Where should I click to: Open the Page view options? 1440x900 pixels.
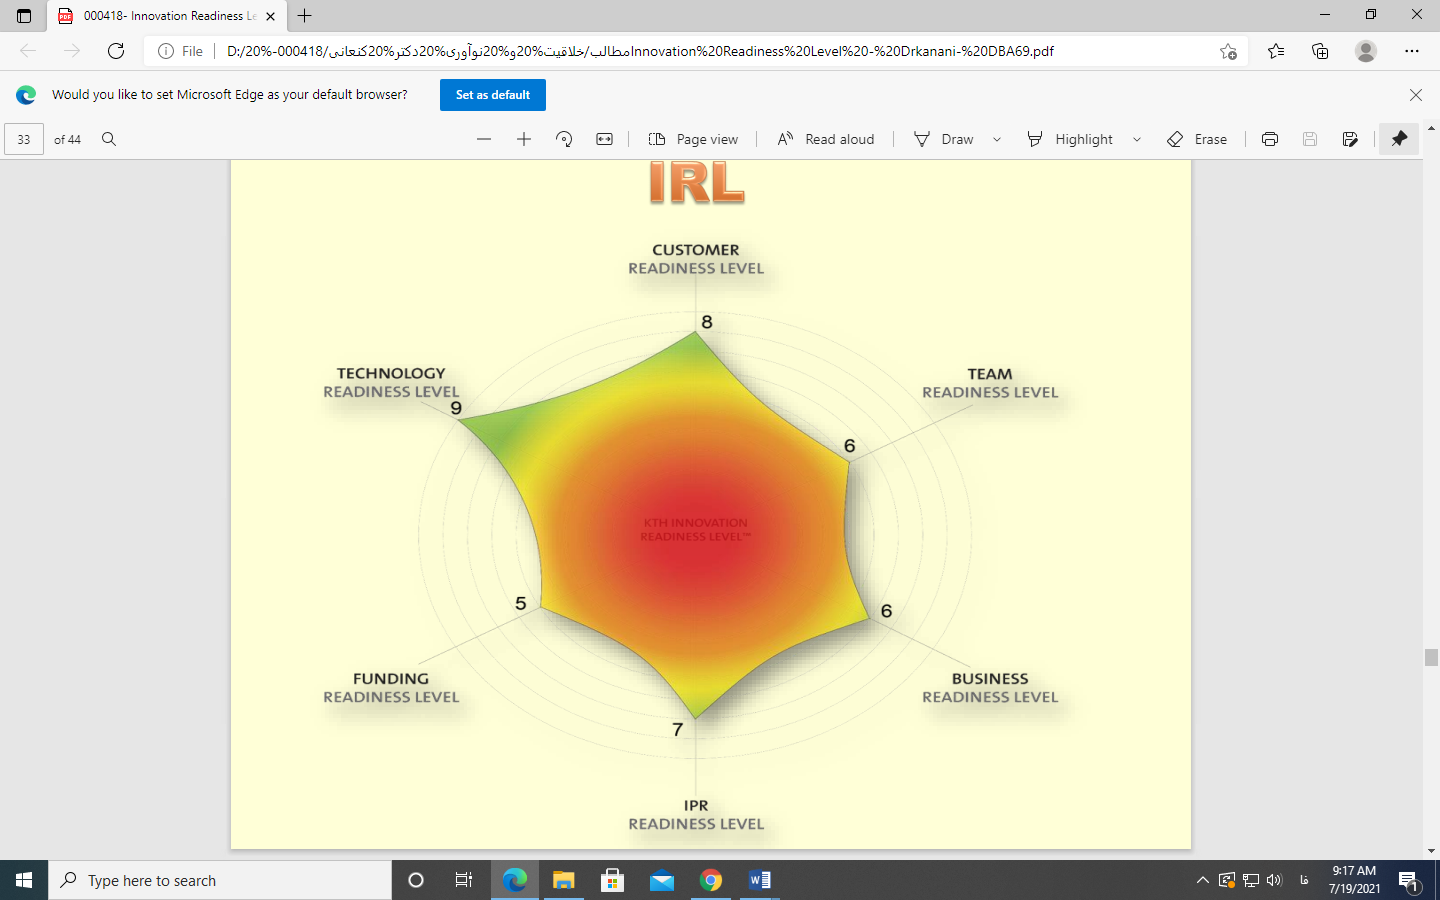(x=693, y=139)
